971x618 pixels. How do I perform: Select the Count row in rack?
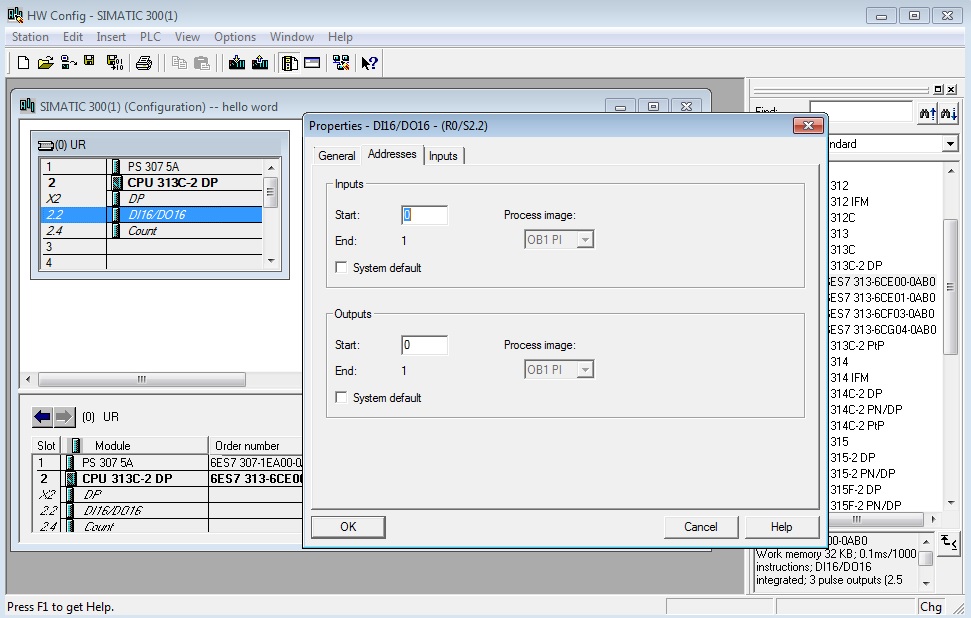pyautogui.click(x=142, y=231)
